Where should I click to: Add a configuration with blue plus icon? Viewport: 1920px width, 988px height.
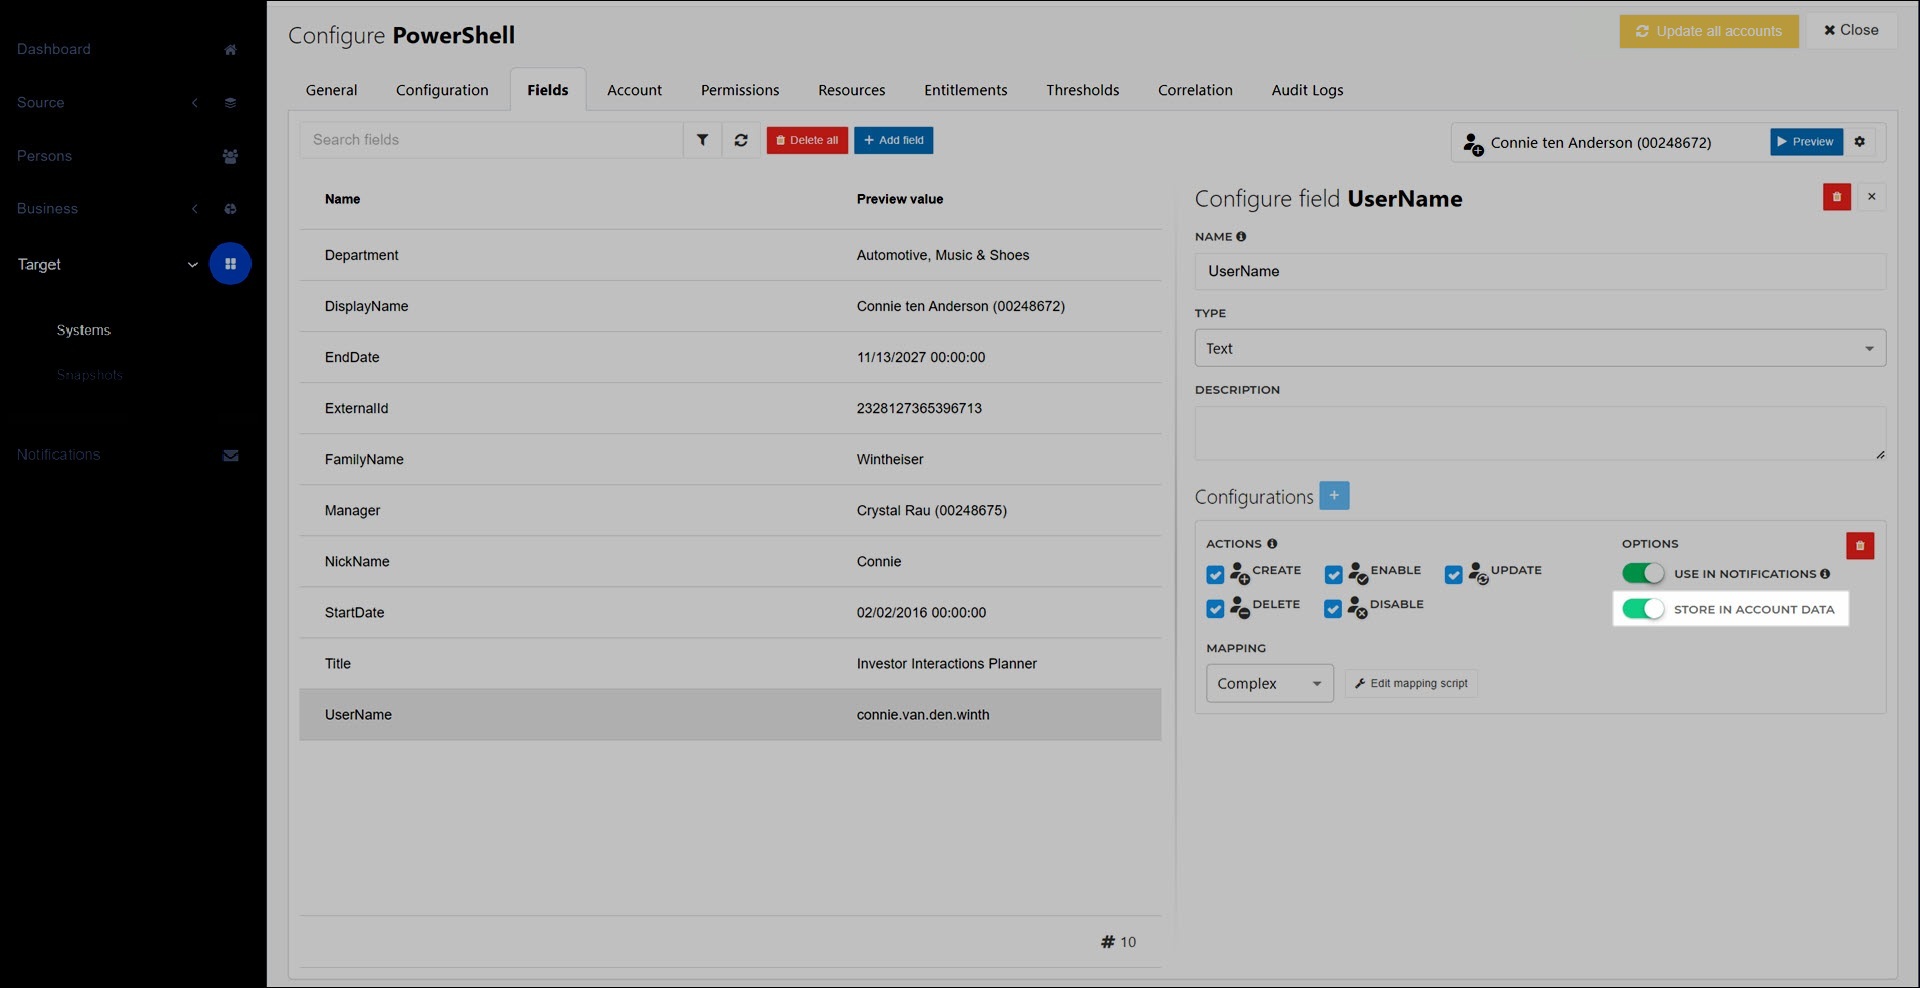(1334, 495)
